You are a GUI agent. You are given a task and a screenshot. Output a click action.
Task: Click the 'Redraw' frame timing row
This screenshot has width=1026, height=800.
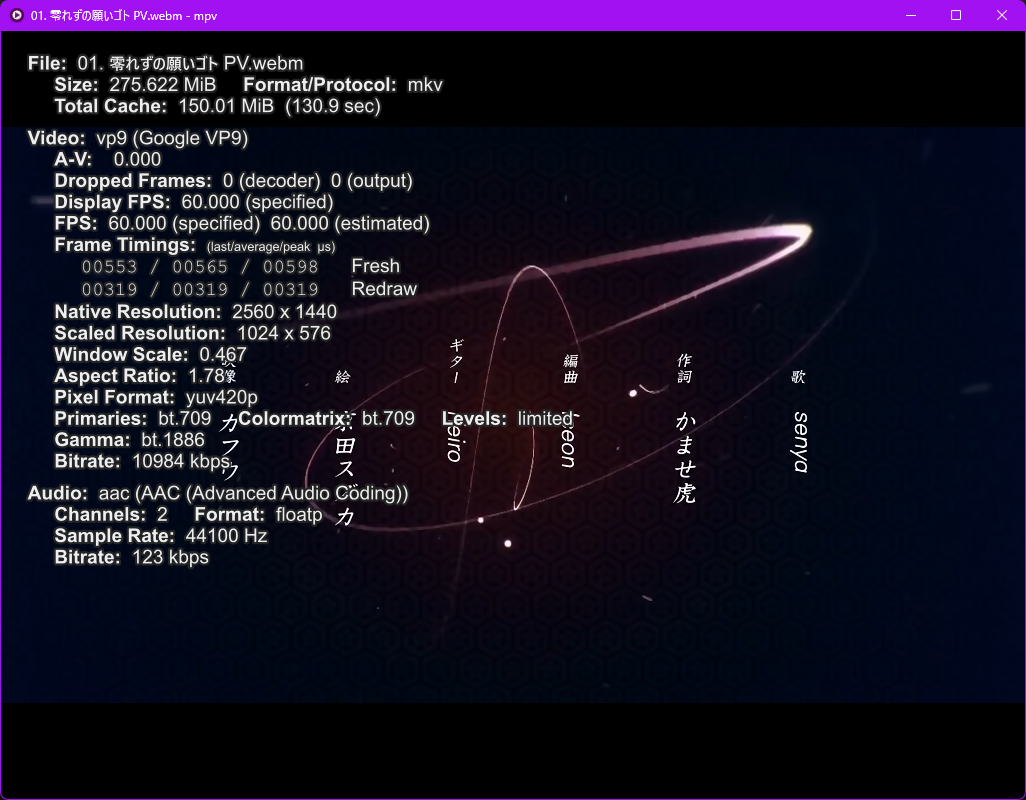tap(249, 289)
